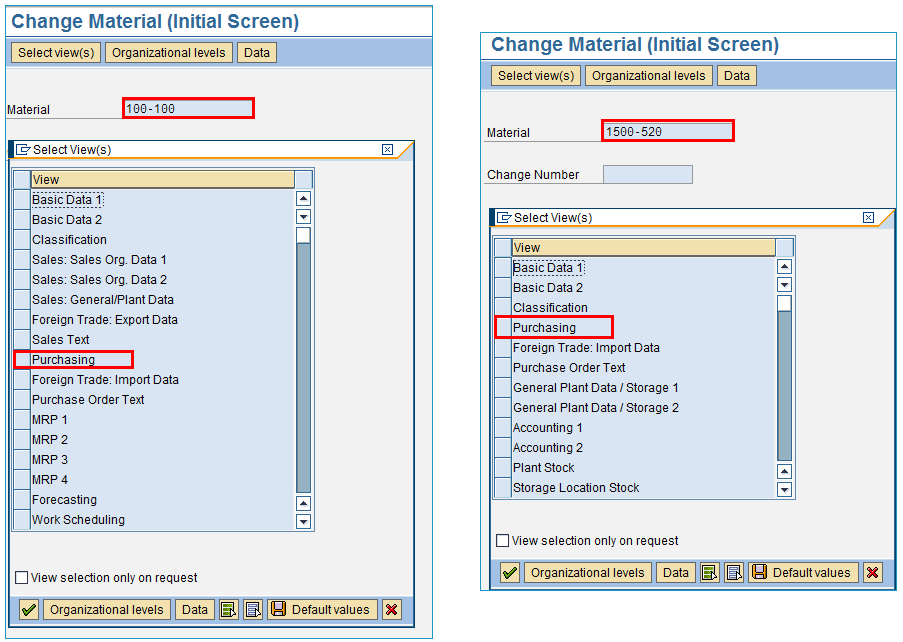Click the Select All views icon in left dialog
This screenshot has width=903, height=642.
(x=228, y=609)
